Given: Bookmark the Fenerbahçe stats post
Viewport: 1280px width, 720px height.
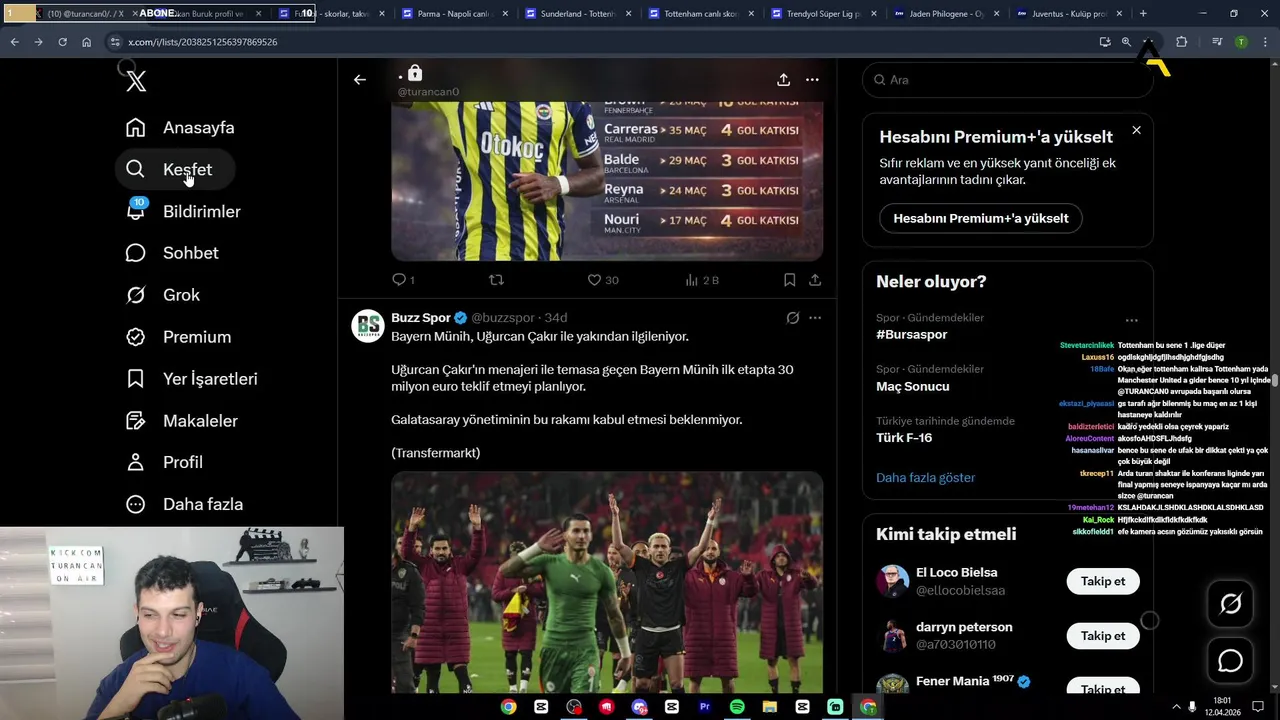Looking at the screenshot, I should (x=789, y=280).
